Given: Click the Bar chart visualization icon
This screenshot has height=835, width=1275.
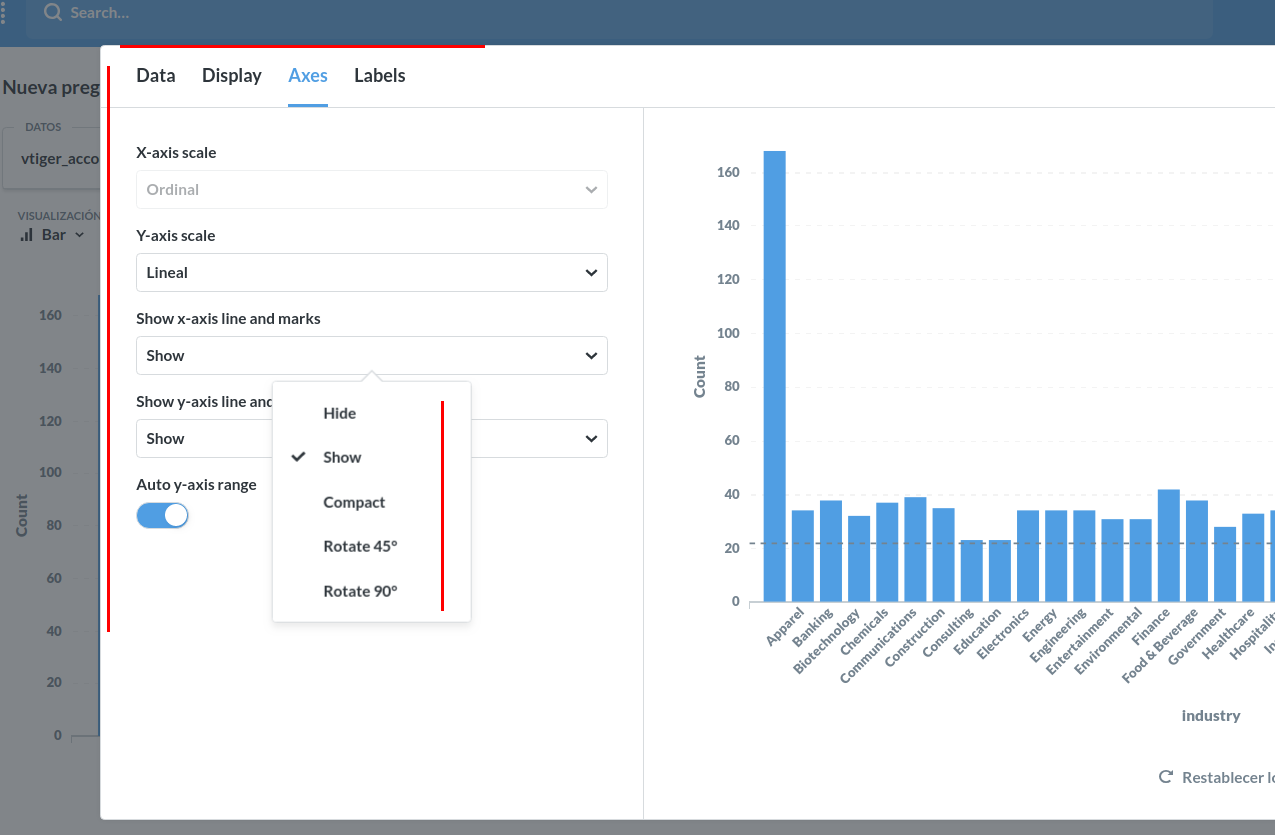Looking at the screenshot, I should [27, 235].
